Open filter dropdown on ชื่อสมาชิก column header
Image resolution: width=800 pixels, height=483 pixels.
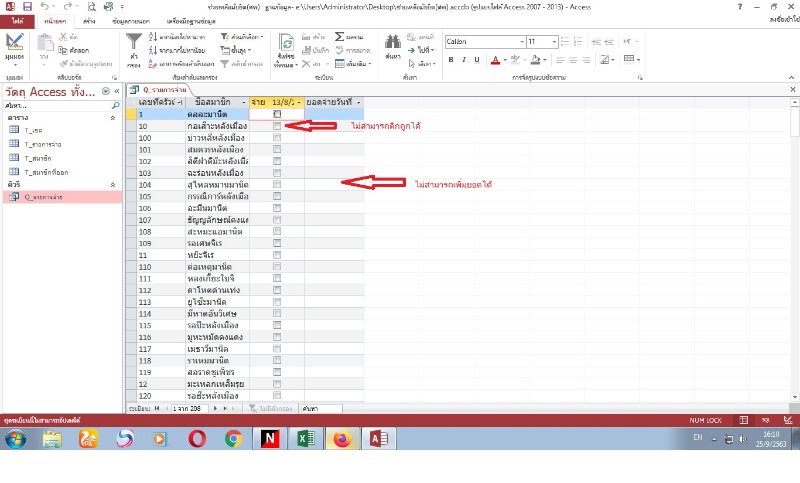coord(245,103)
